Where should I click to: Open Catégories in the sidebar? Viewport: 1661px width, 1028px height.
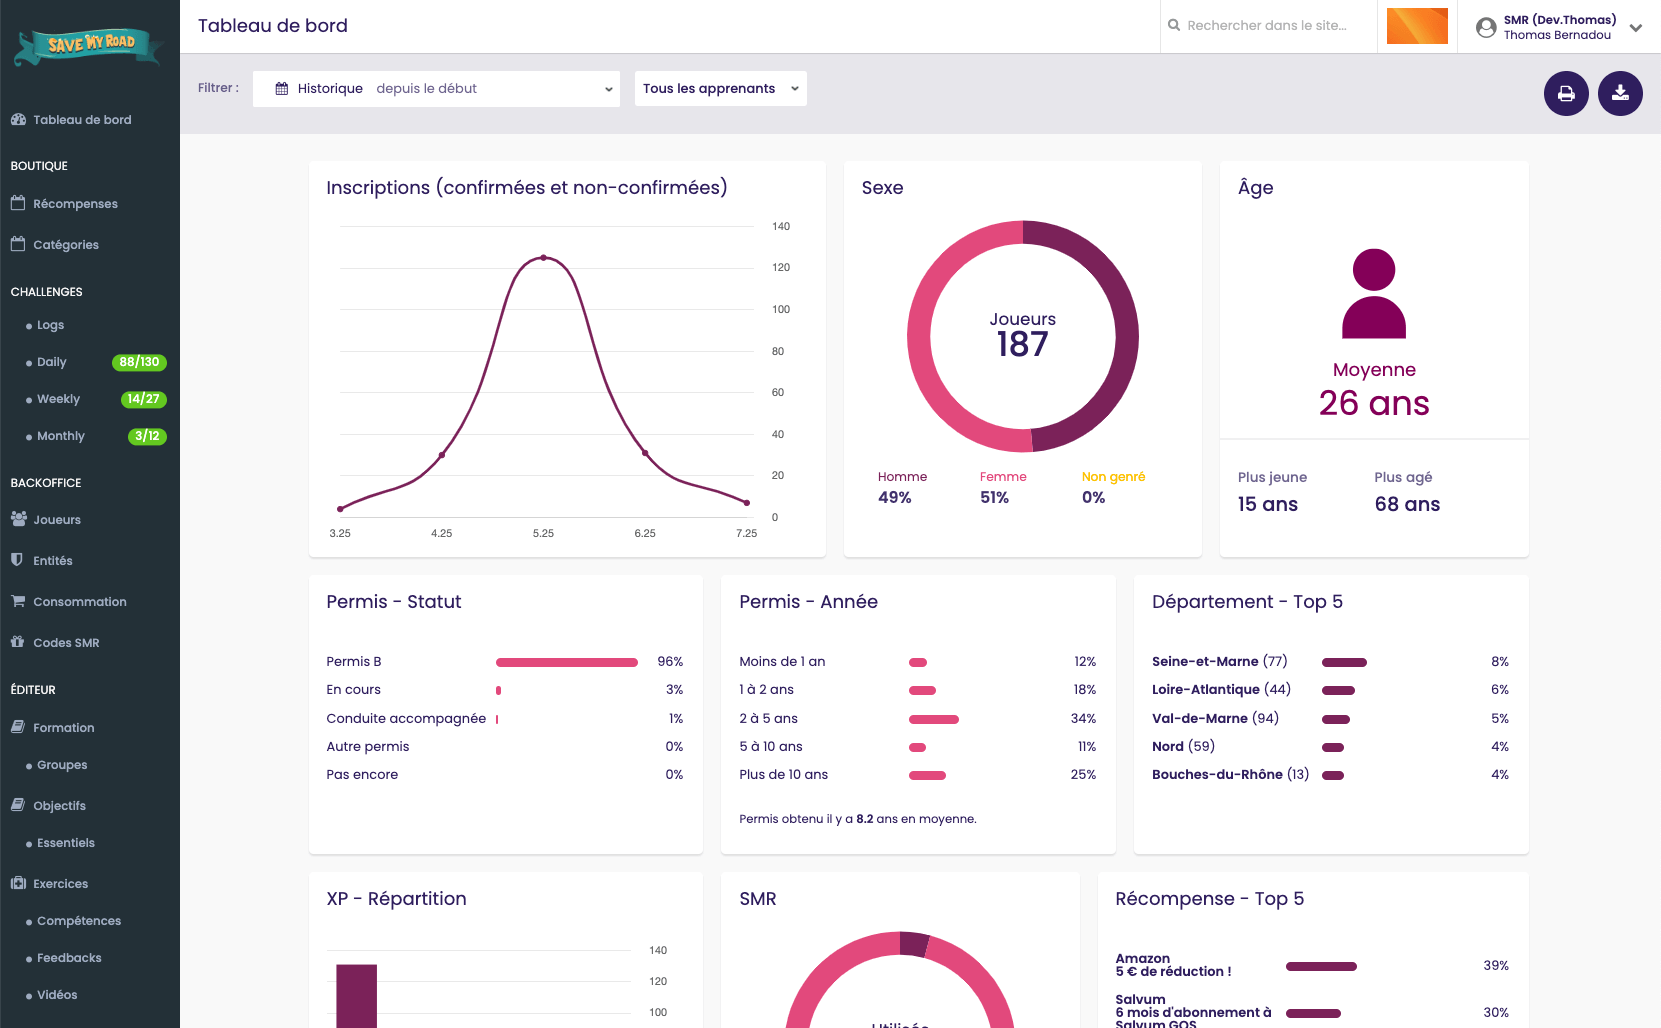[66, 245]
